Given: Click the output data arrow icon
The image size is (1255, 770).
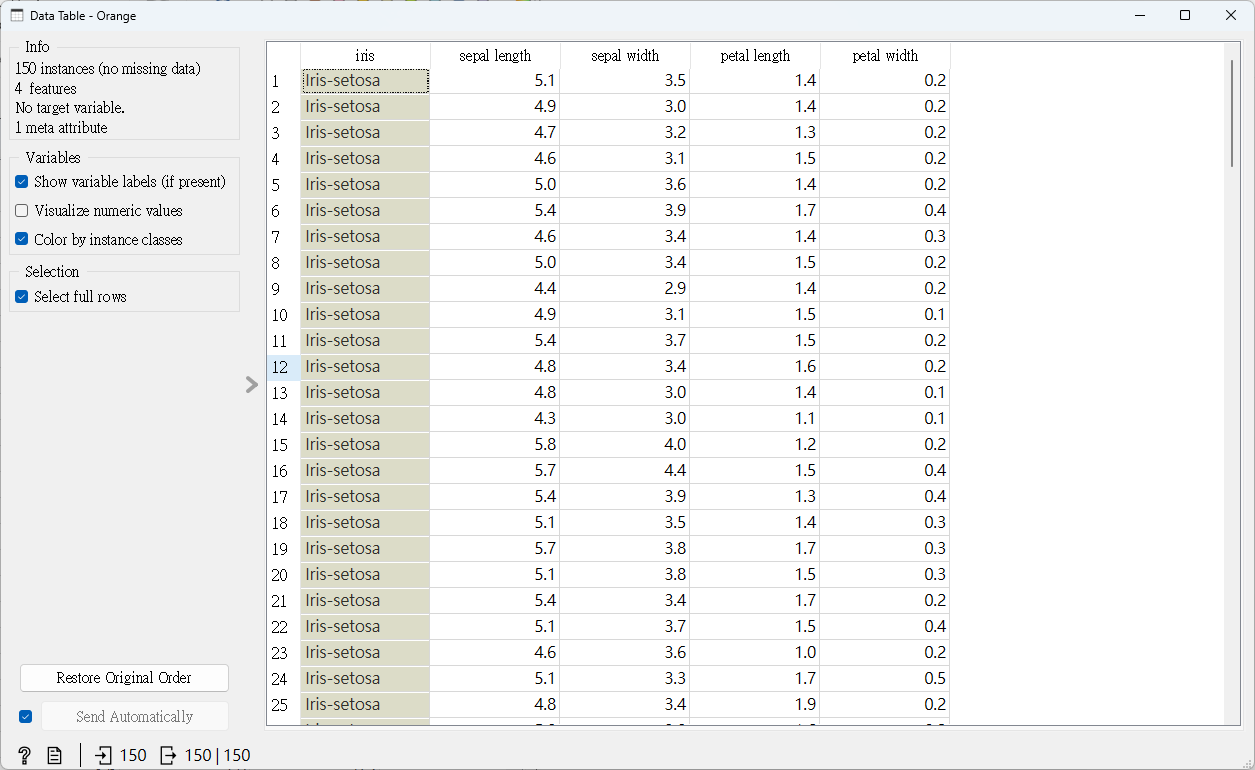Looking at the screenshot, I should pyautogui.click(x=167, y=755).
